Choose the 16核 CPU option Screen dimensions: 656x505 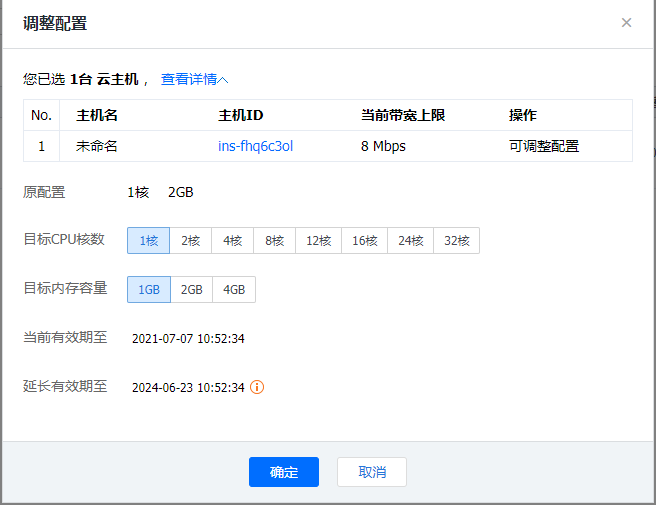pos(365,241)
